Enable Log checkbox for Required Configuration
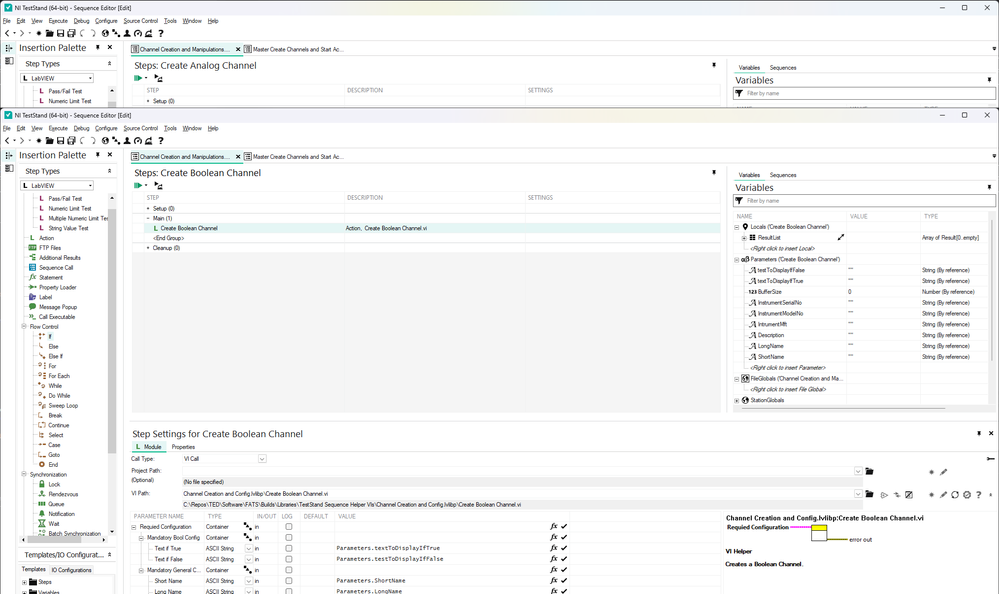Image resolution: width=999 pixels, height=594 pixels. coord(289,526)
